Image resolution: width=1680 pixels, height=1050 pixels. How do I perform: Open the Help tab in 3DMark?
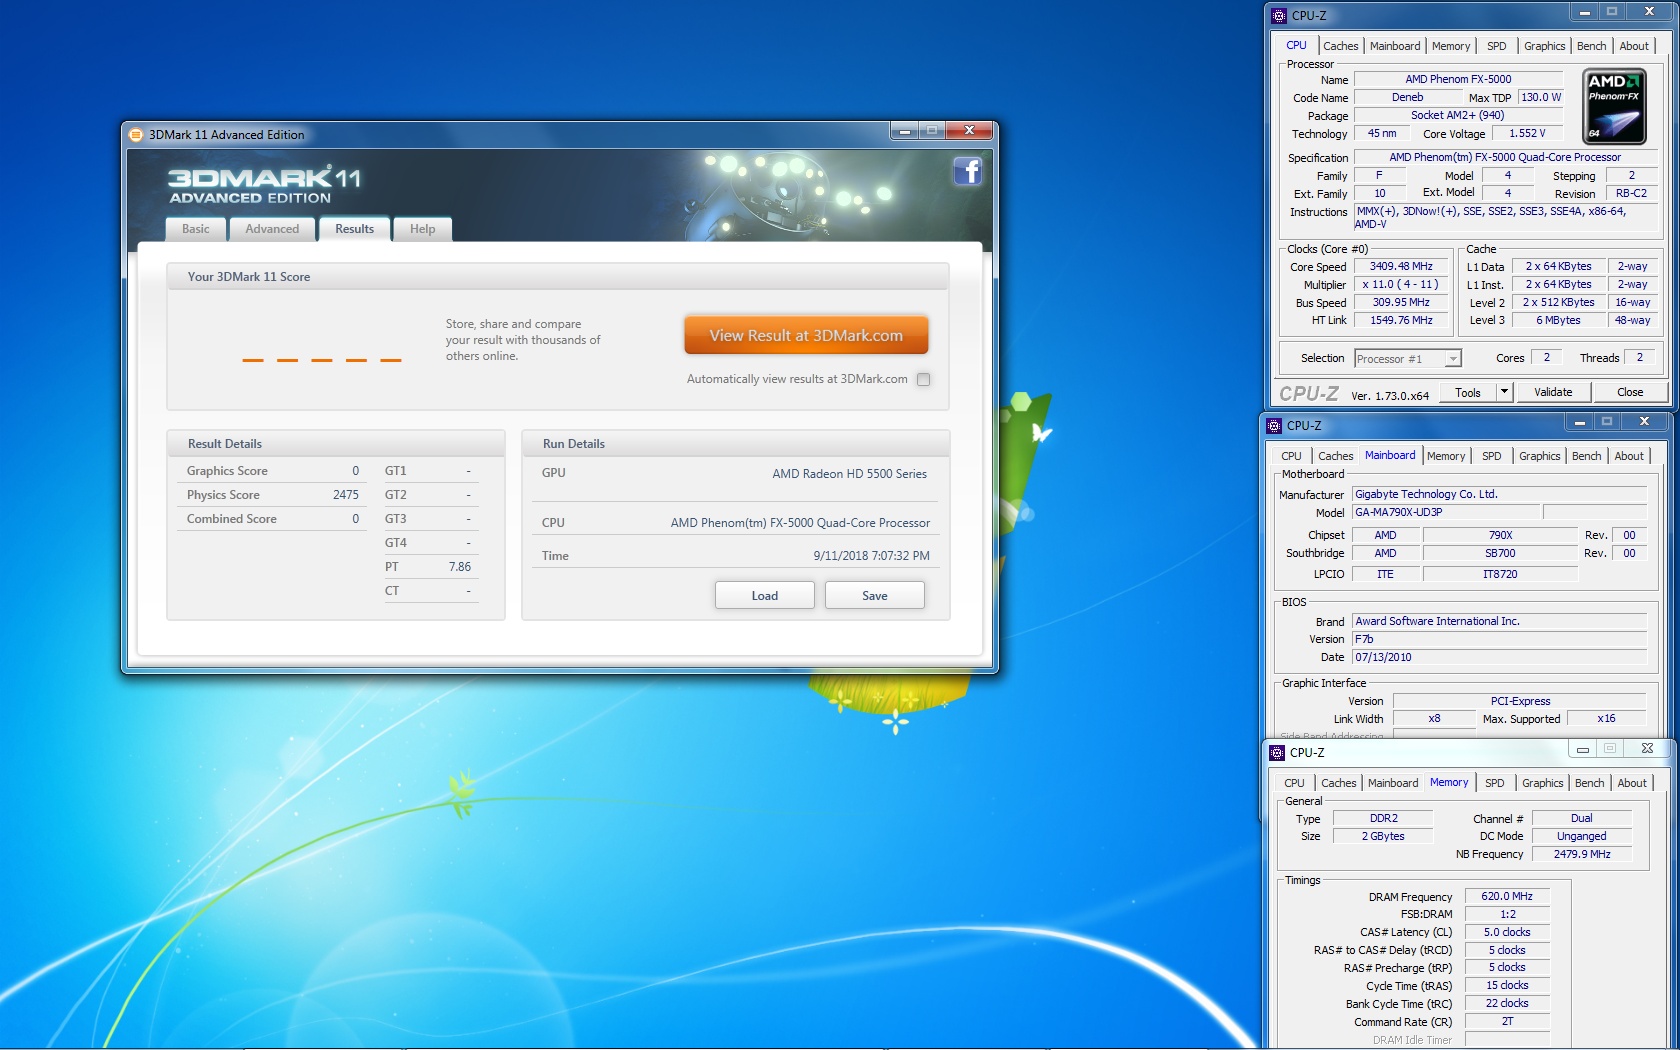click(422, 229)
